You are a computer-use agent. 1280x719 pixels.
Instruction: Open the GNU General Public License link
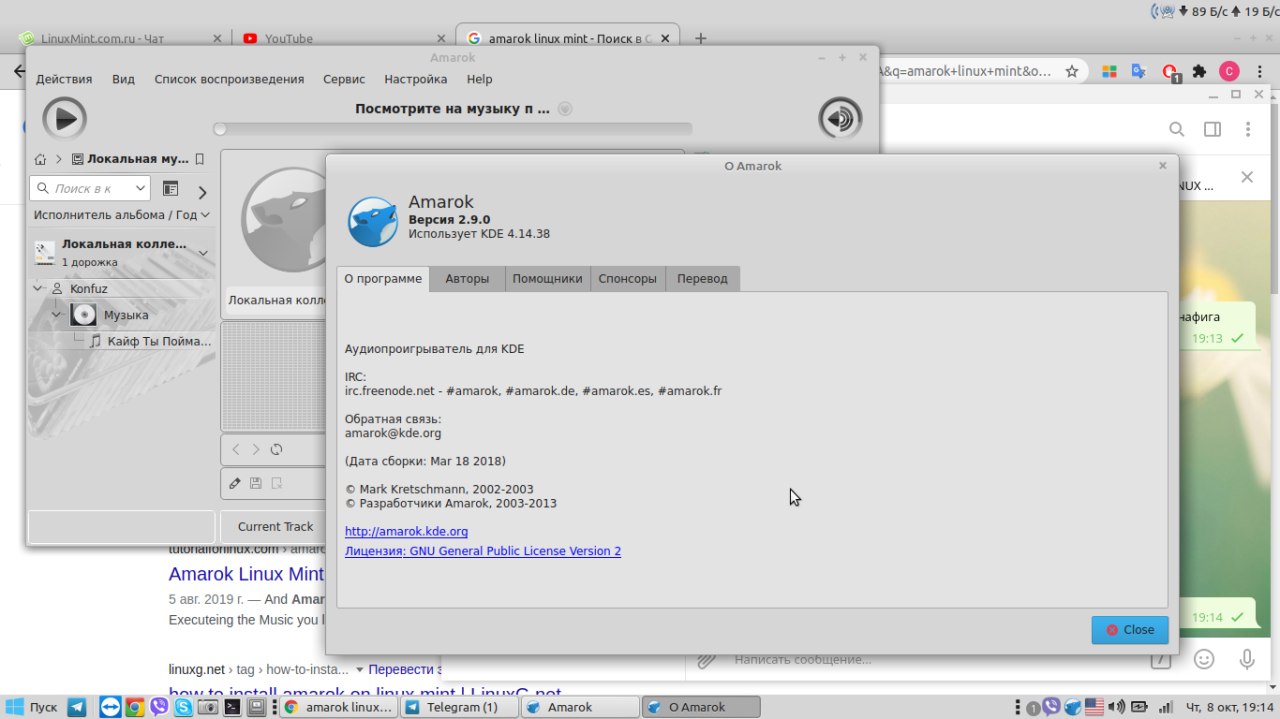483,551
